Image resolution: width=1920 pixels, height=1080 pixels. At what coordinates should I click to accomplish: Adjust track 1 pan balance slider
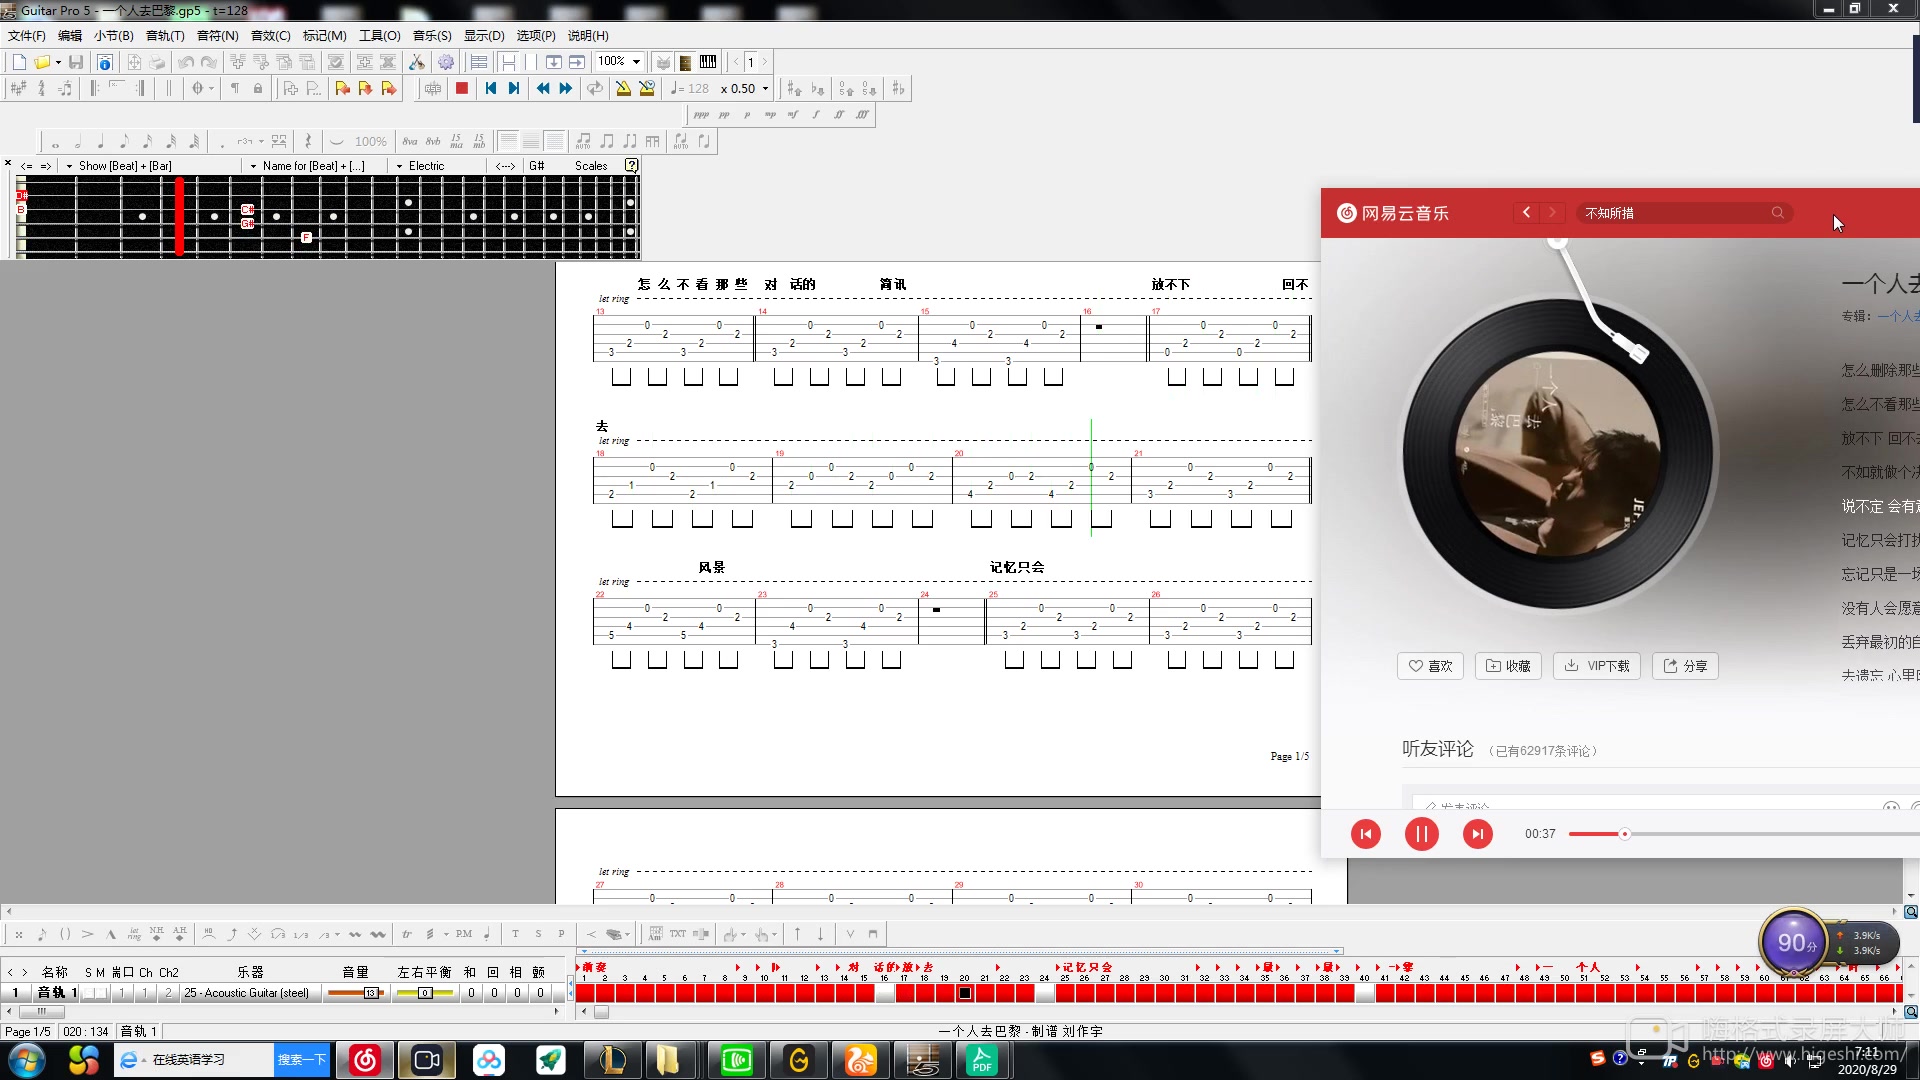[x=424, y=993]
